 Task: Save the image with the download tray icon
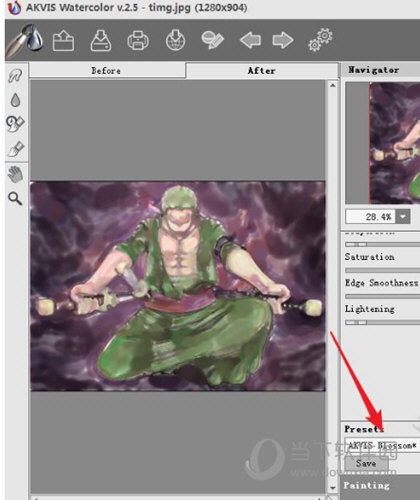pyautogui.click(x=101, y=41)
